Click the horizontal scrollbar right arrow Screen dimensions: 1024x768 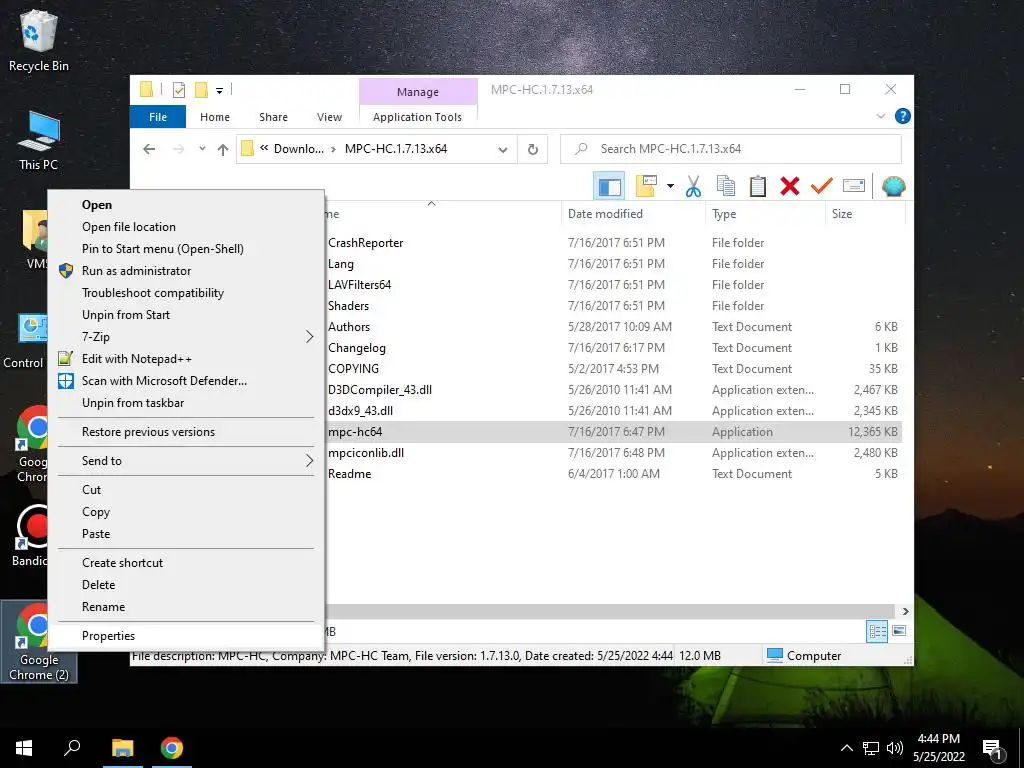coord(905,611)
